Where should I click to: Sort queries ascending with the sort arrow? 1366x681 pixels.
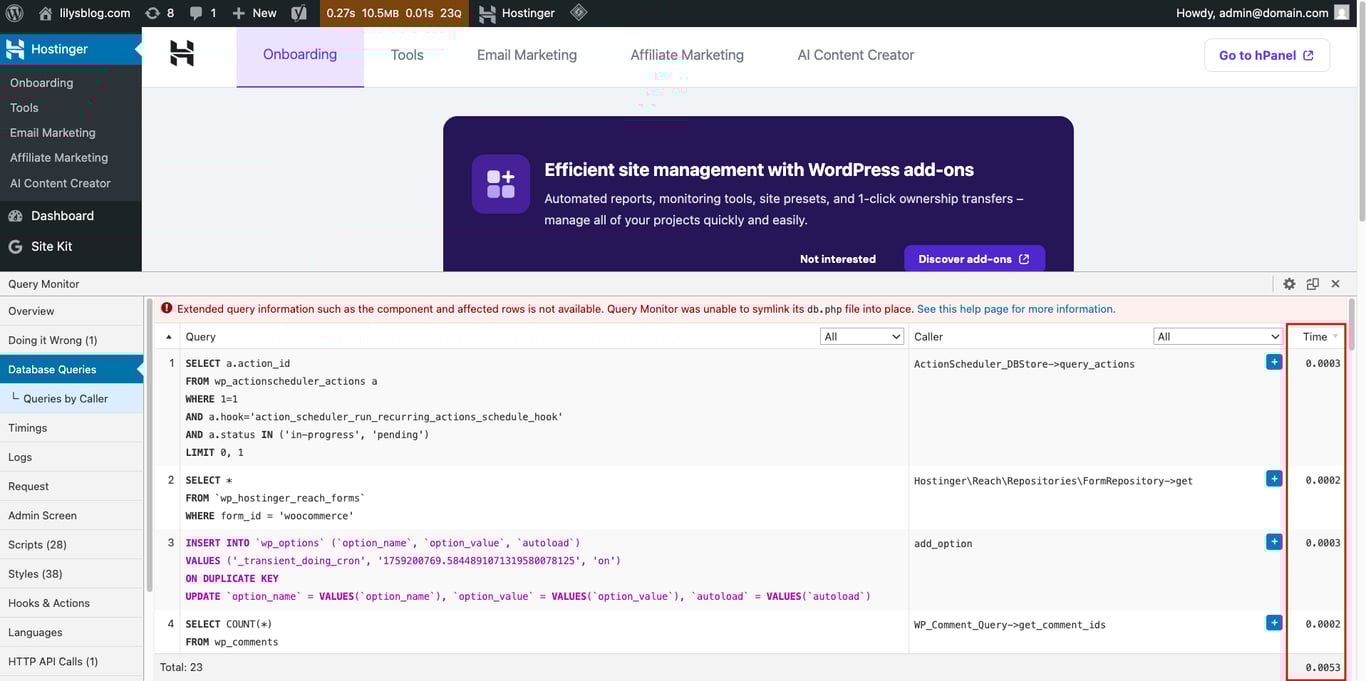(168, 336)
